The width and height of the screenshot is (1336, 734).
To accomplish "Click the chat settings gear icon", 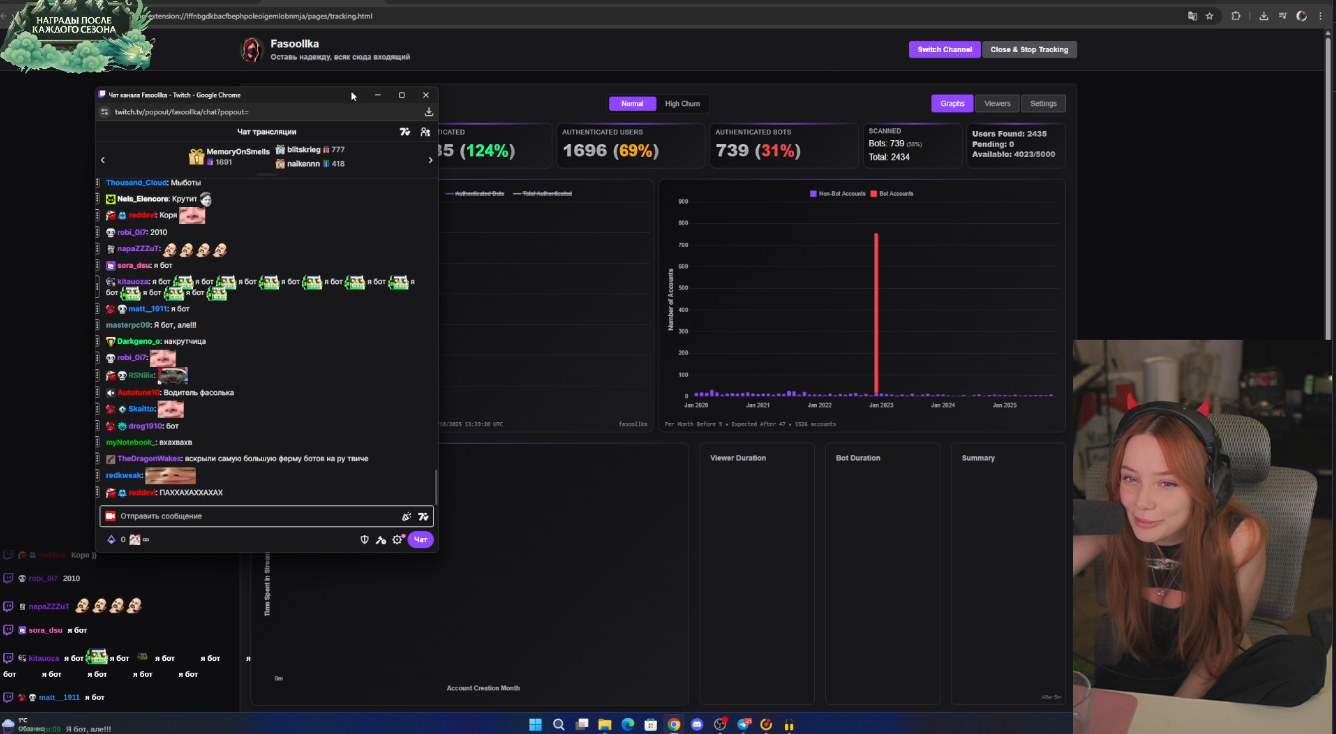I will pos(397,540).
